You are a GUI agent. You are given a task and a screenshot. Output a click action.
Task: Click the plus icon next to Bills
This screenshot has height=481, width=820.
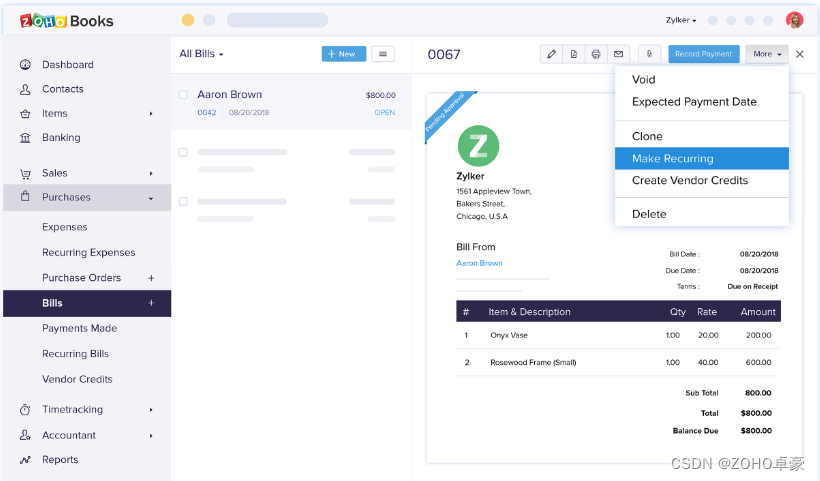click(151, 303)
